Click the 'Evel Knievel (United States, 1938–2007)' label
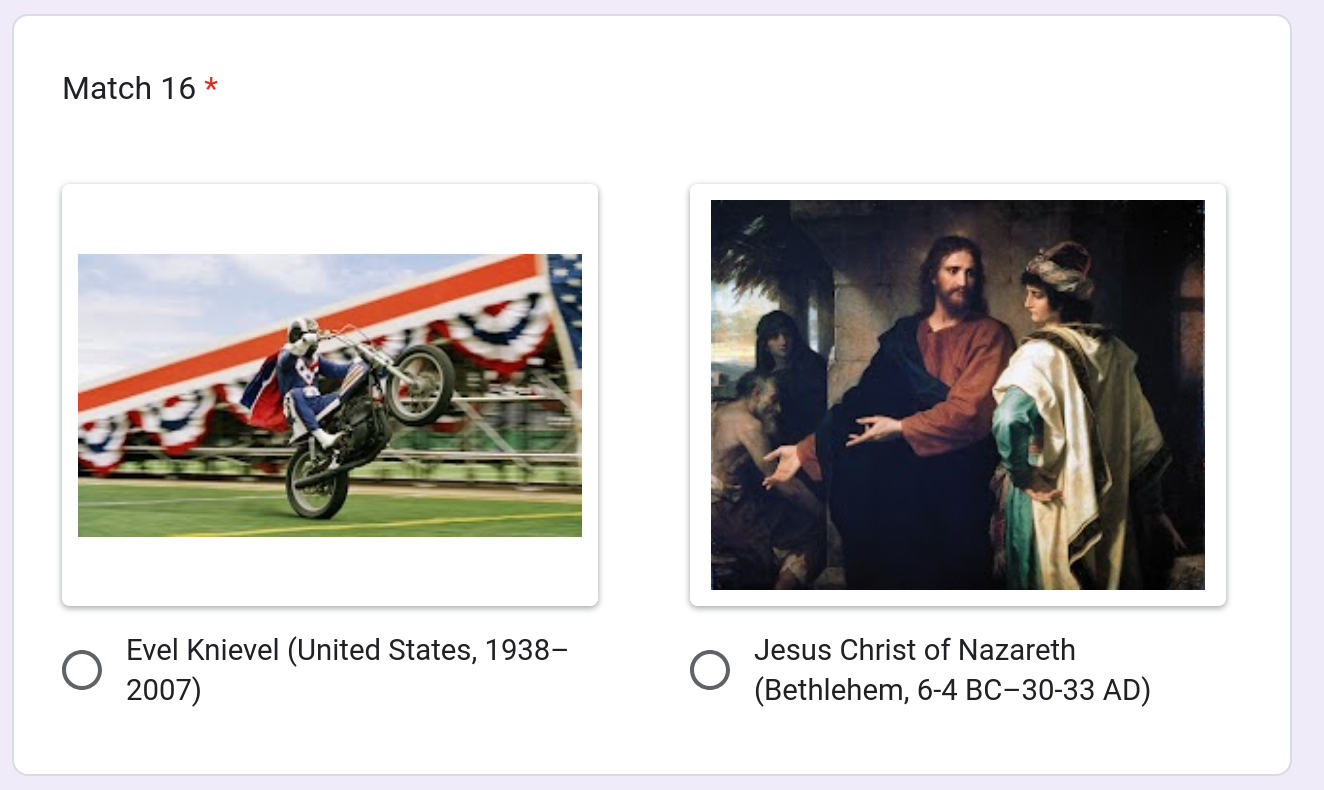 click(347, 651)
